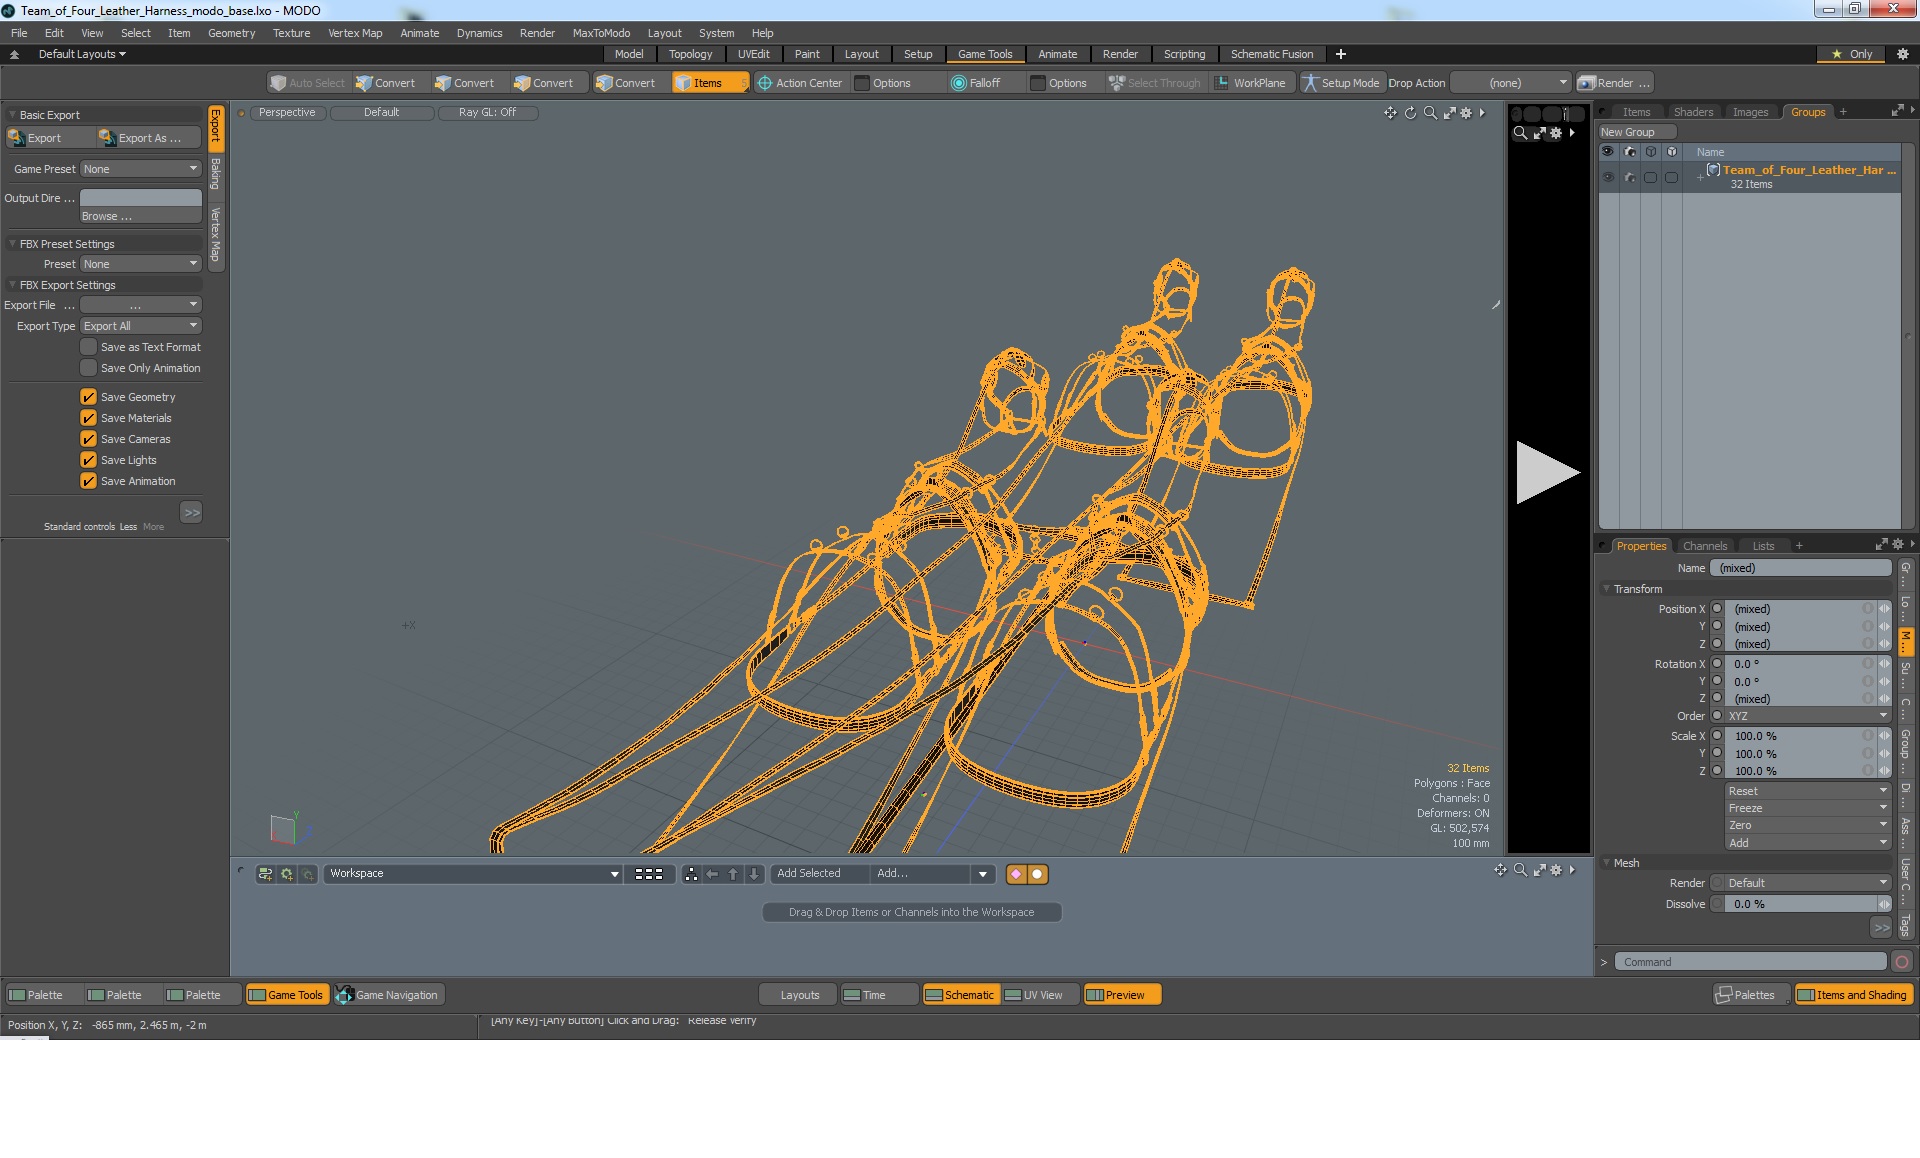Click the preview render play button
This screenshot has height=1158, width=1920.
tap(1547, 472)
